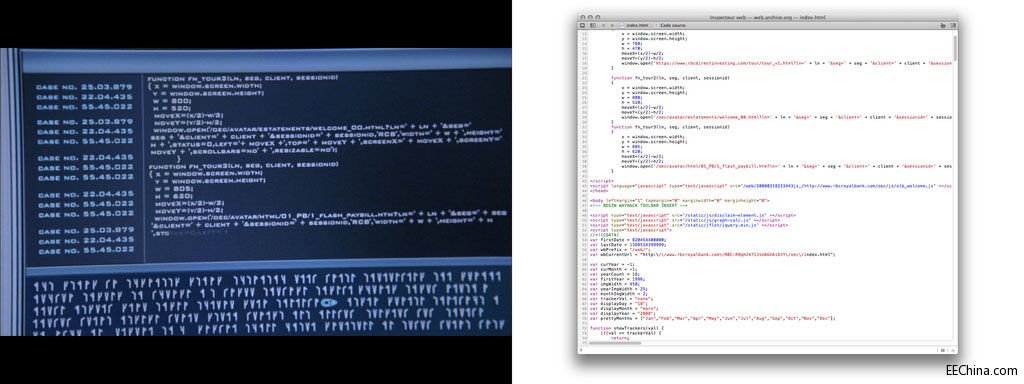Go back with the left arrow in the inspector toolbar

pyautogui.click(x=603, y=25)
